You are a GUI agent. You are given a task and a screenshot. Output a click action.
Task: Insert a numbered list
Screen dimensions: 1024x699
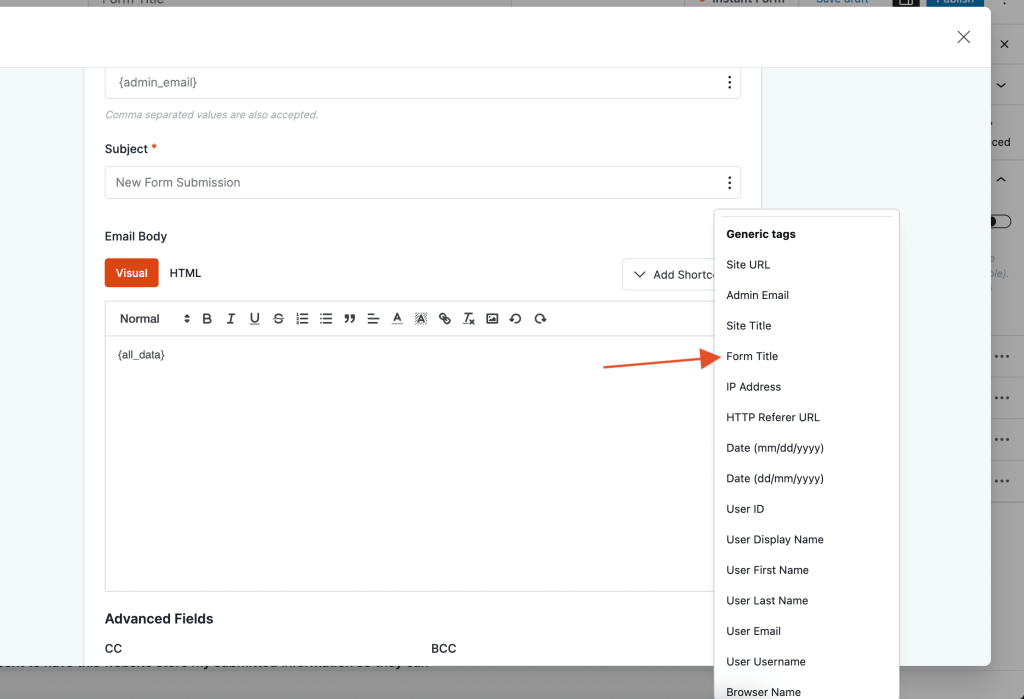302,318
